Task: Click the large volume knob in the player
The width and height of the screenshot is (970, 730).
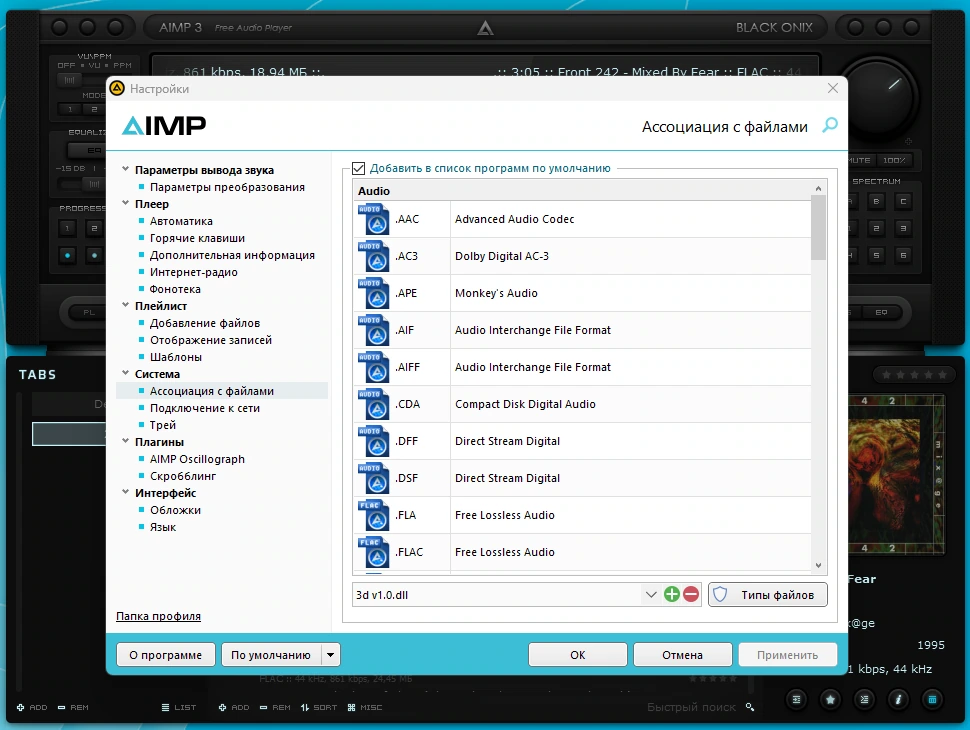Action: (x=875, y=96)
